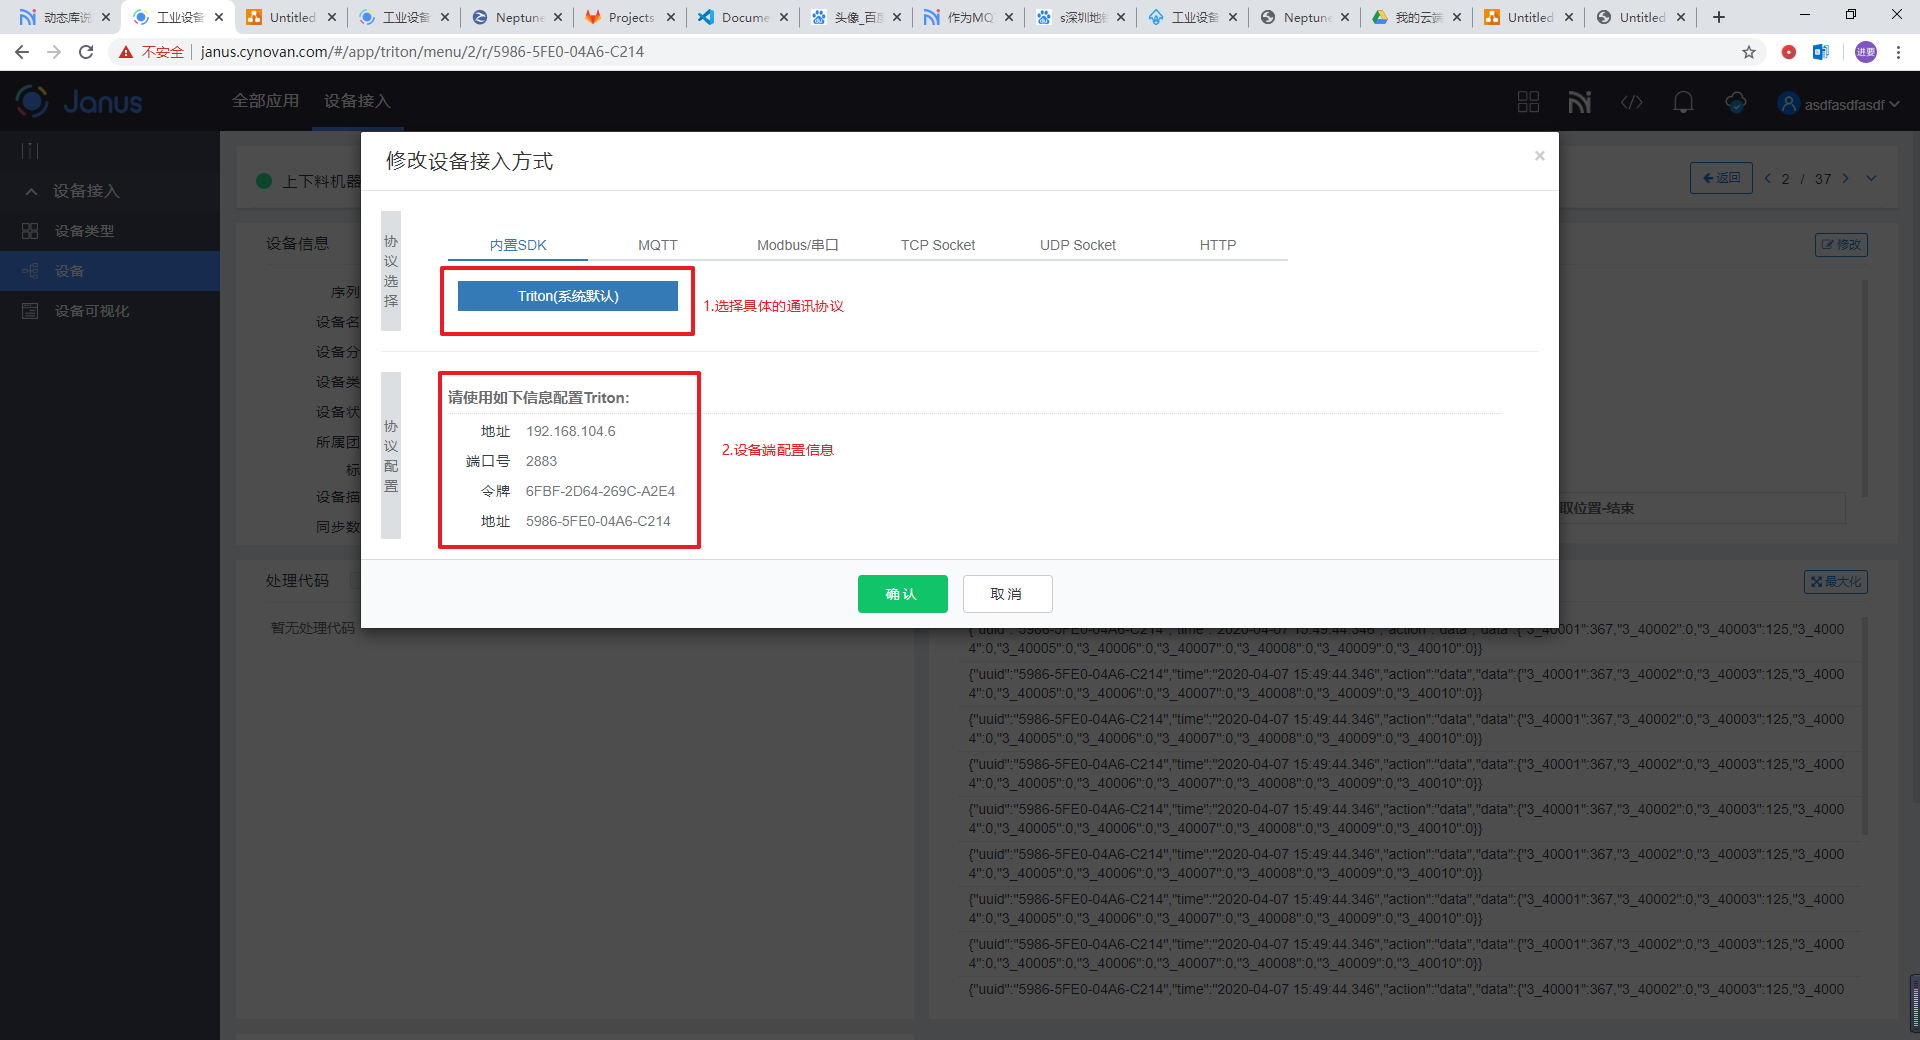Screen dimensions: 1920x1040
Task: Click the 最大化 maximize button
Action: click(1836, 582)
